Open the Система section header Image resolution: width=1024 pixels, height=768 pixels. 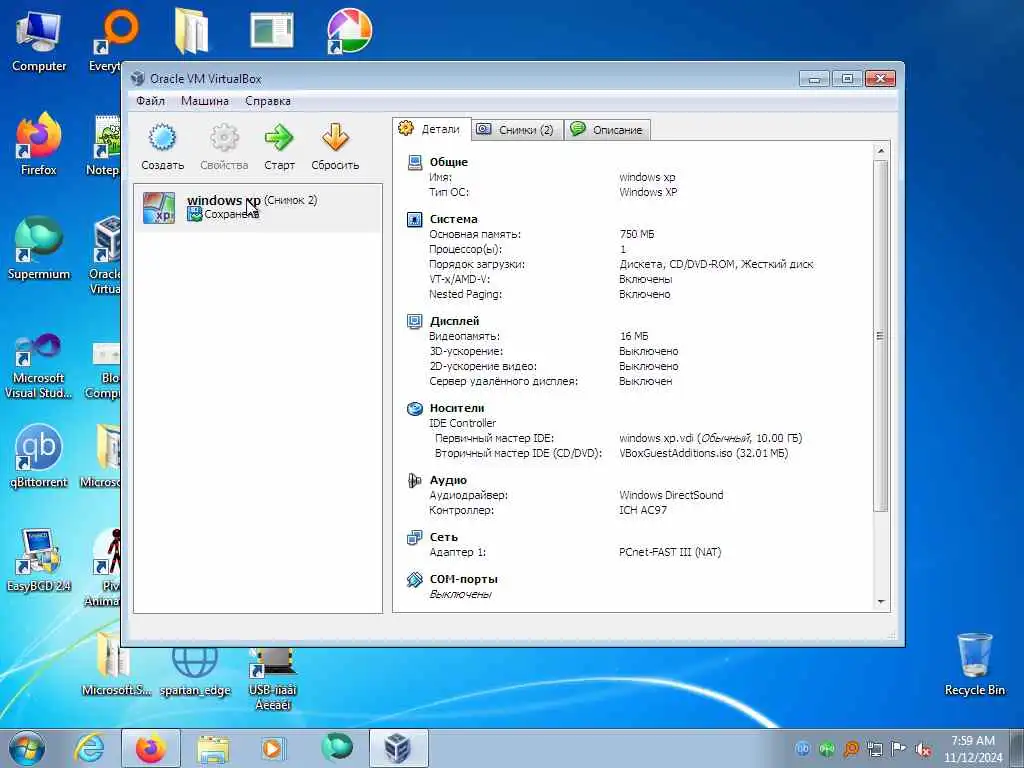[x=453, y=219]
